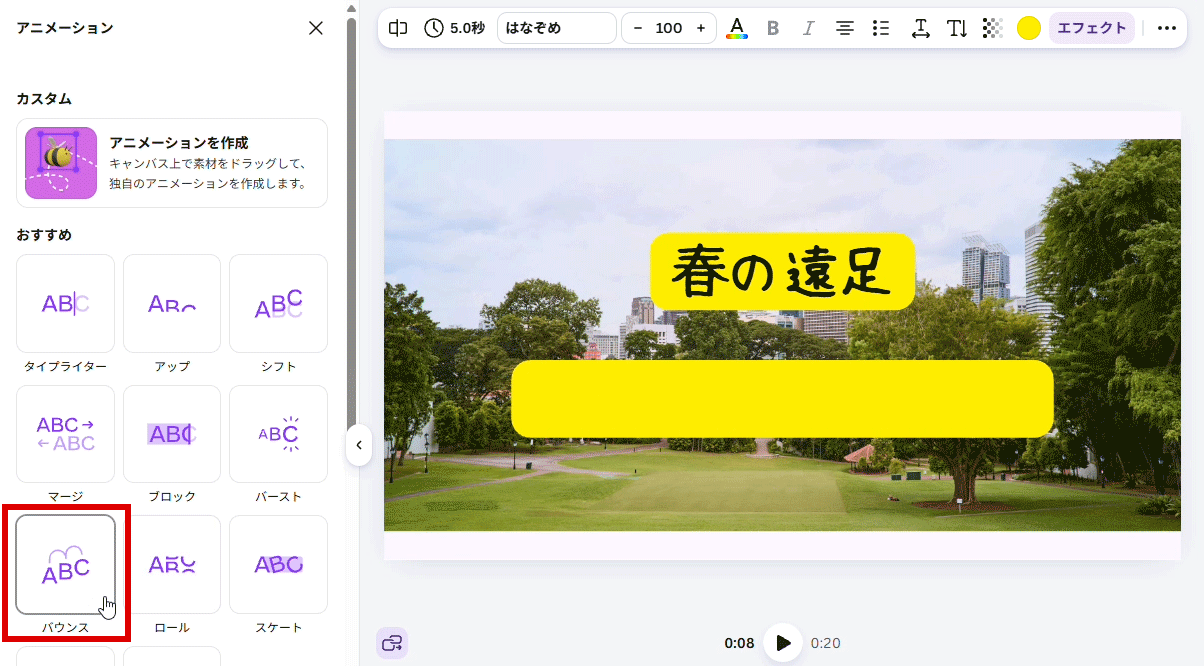Select the ブロック animation

click(172, 434)
